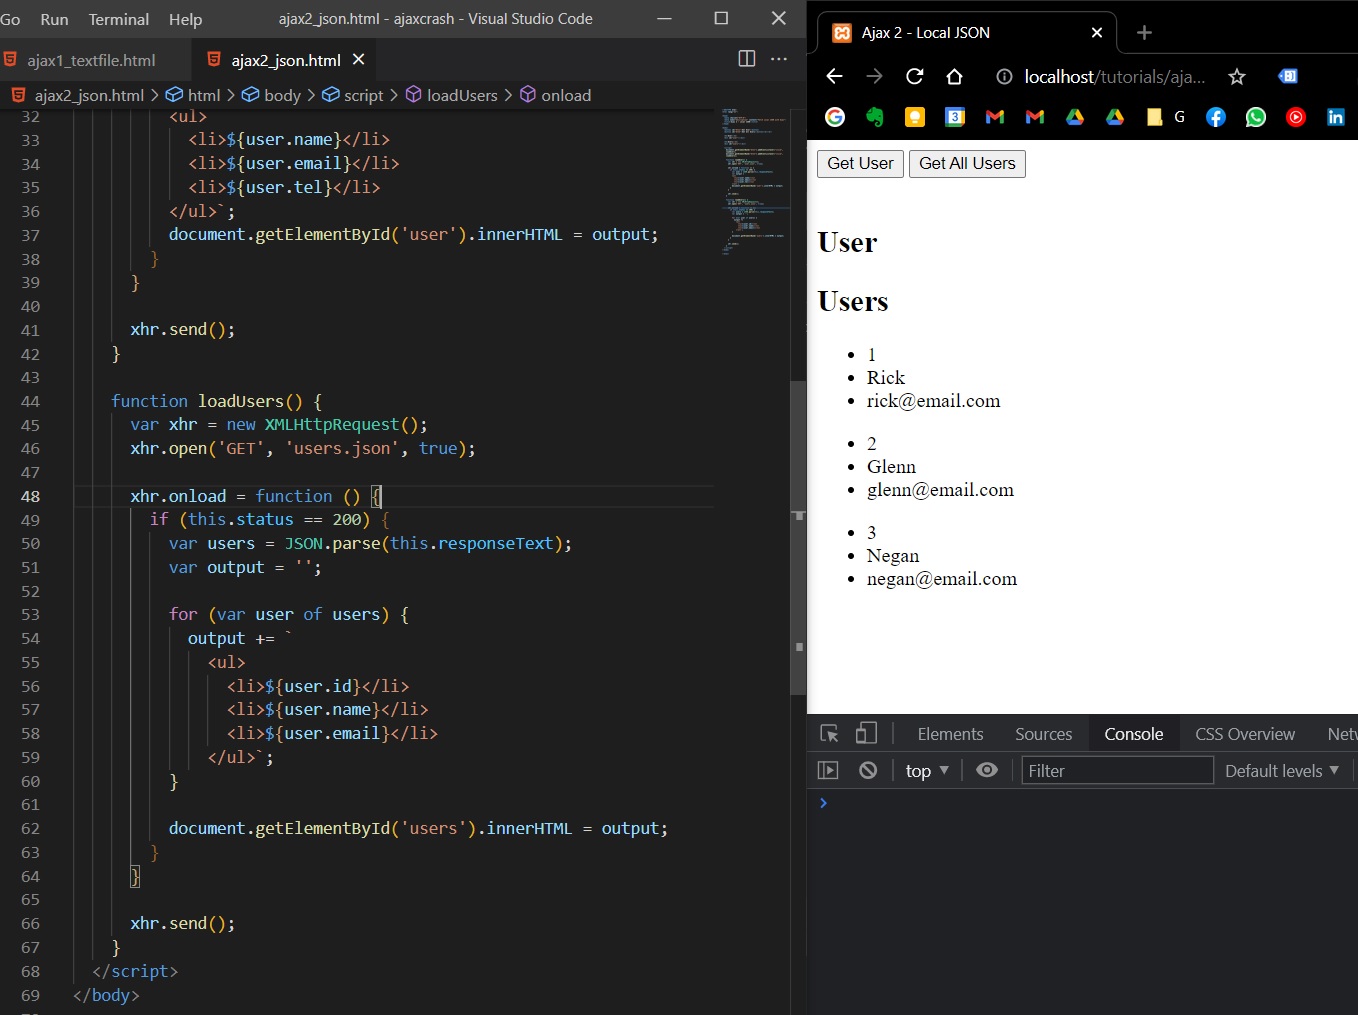
Task: Click 'Negan' in the users list
Action: [892, 556]
